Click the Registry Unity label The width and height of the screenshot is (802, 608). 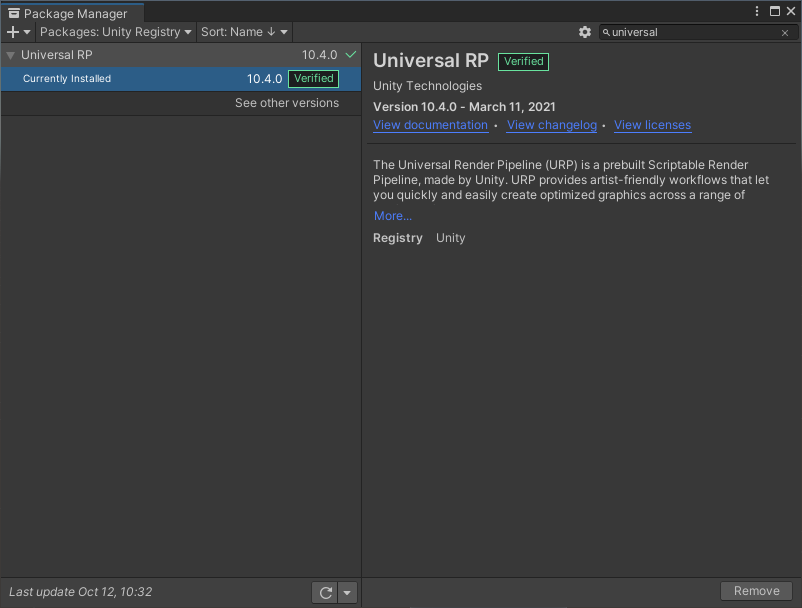[419, 238]
